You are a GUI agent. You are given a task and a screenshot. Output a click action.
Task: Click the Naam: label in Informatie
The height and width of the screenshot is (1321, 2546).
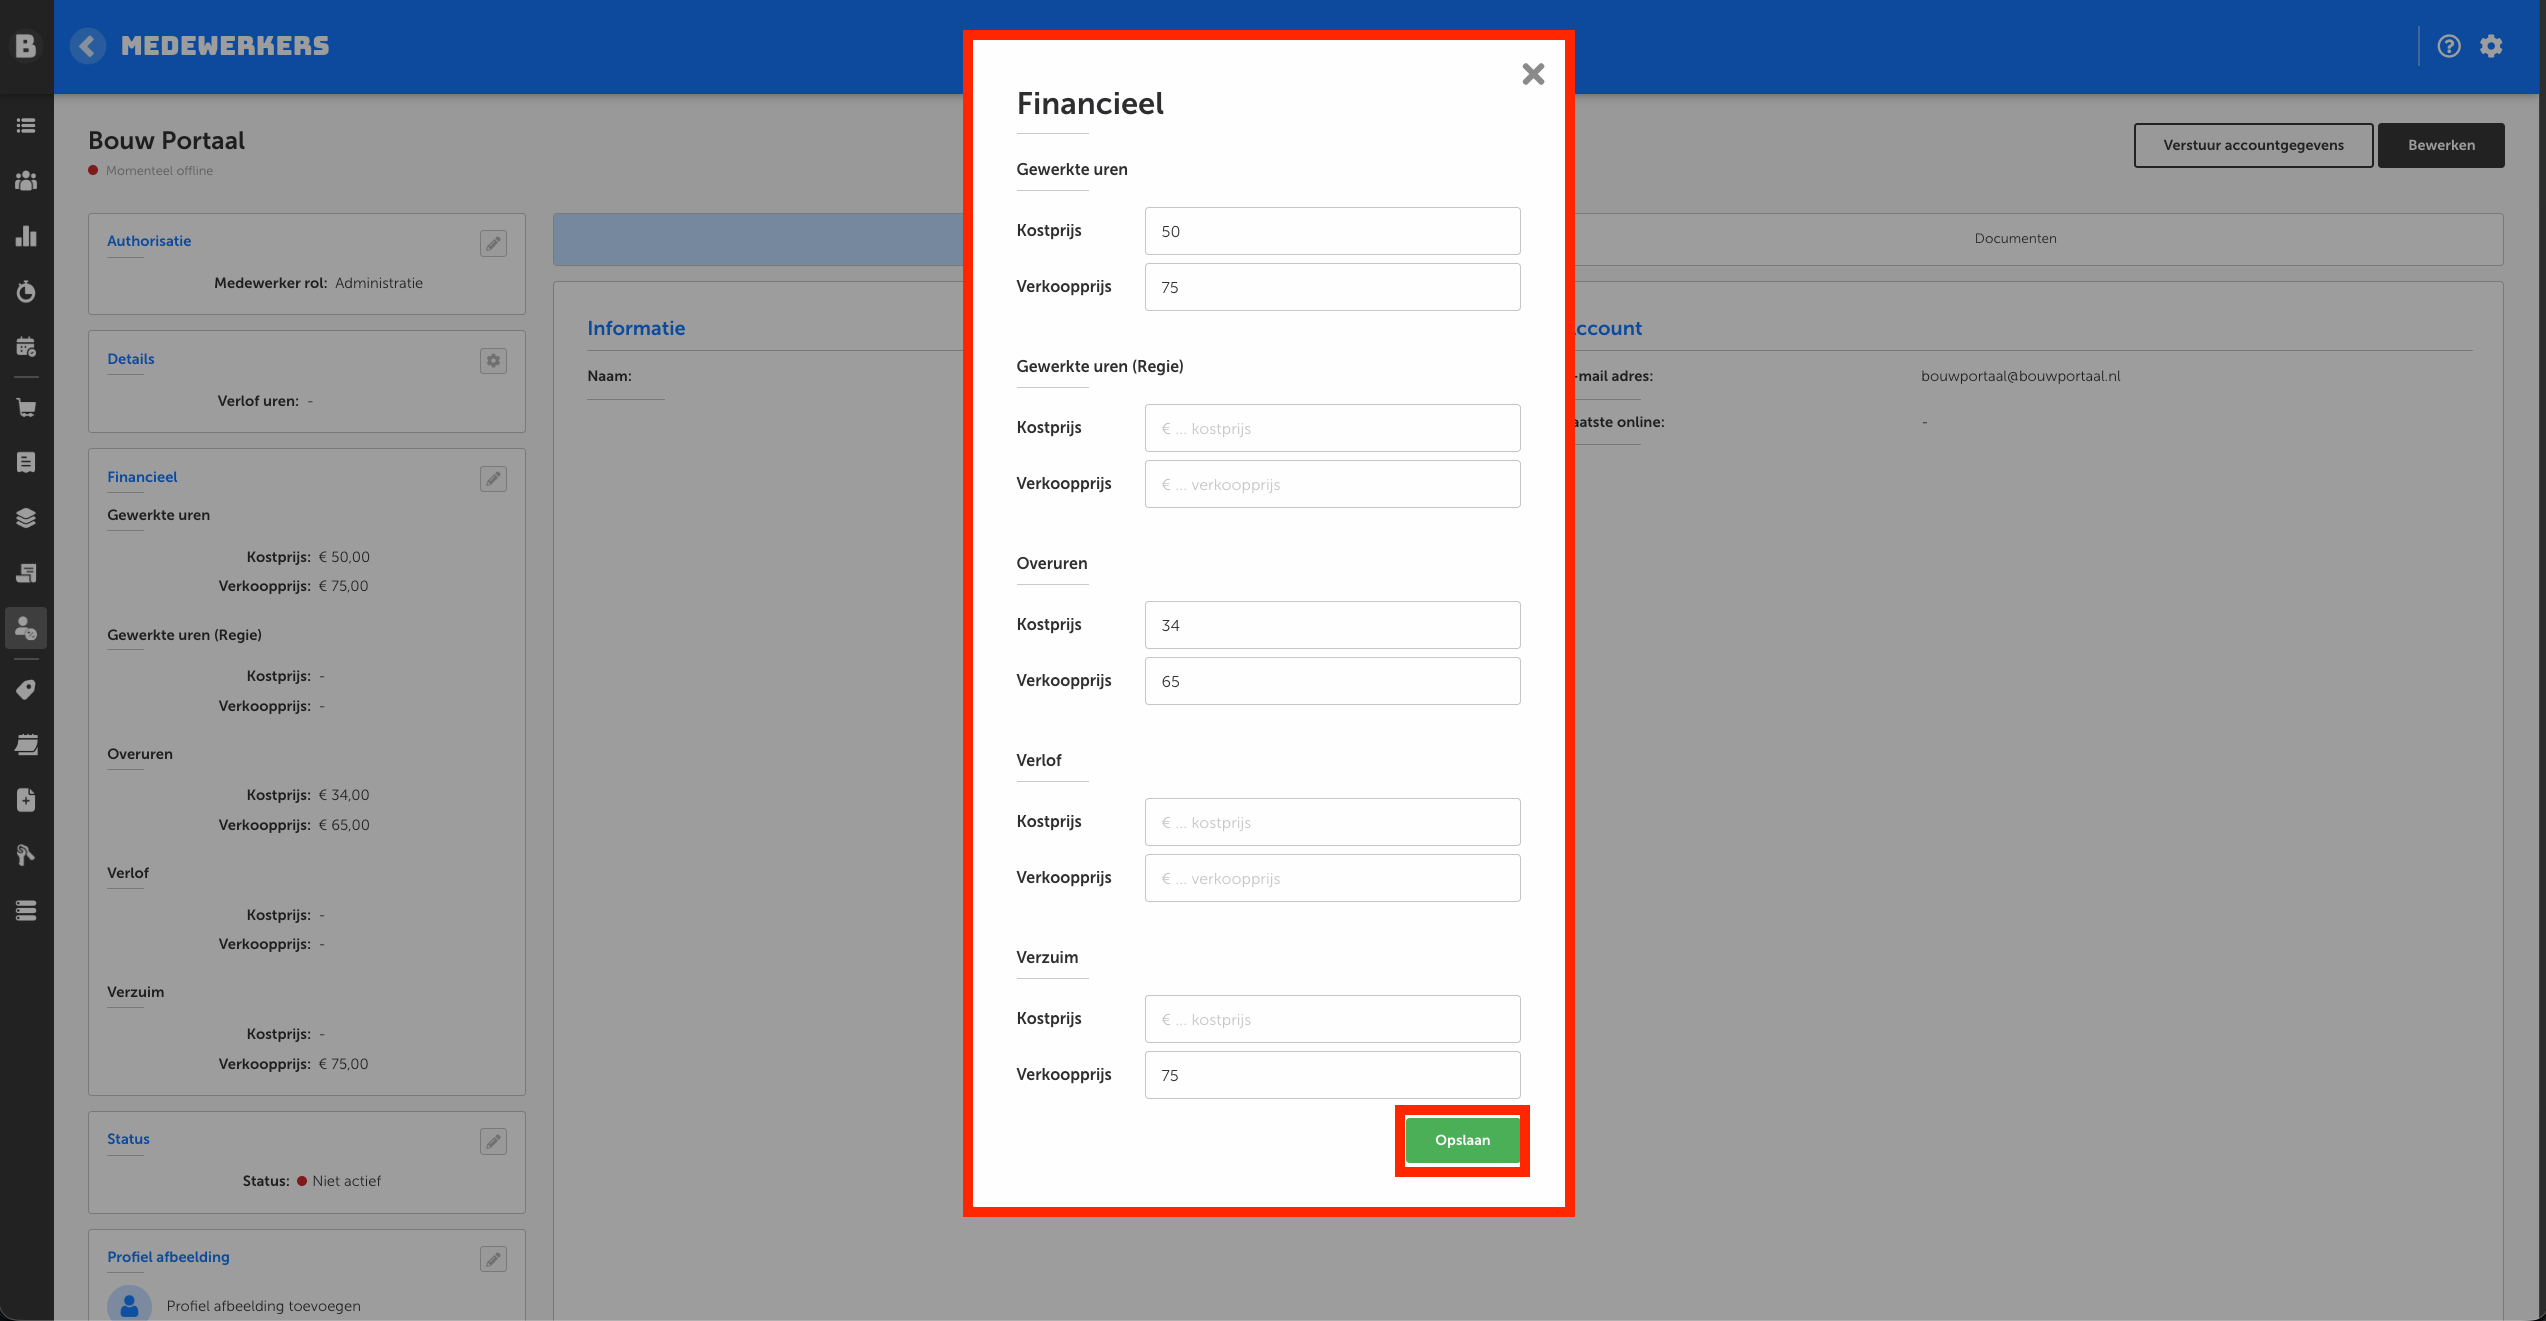[609, 376]
